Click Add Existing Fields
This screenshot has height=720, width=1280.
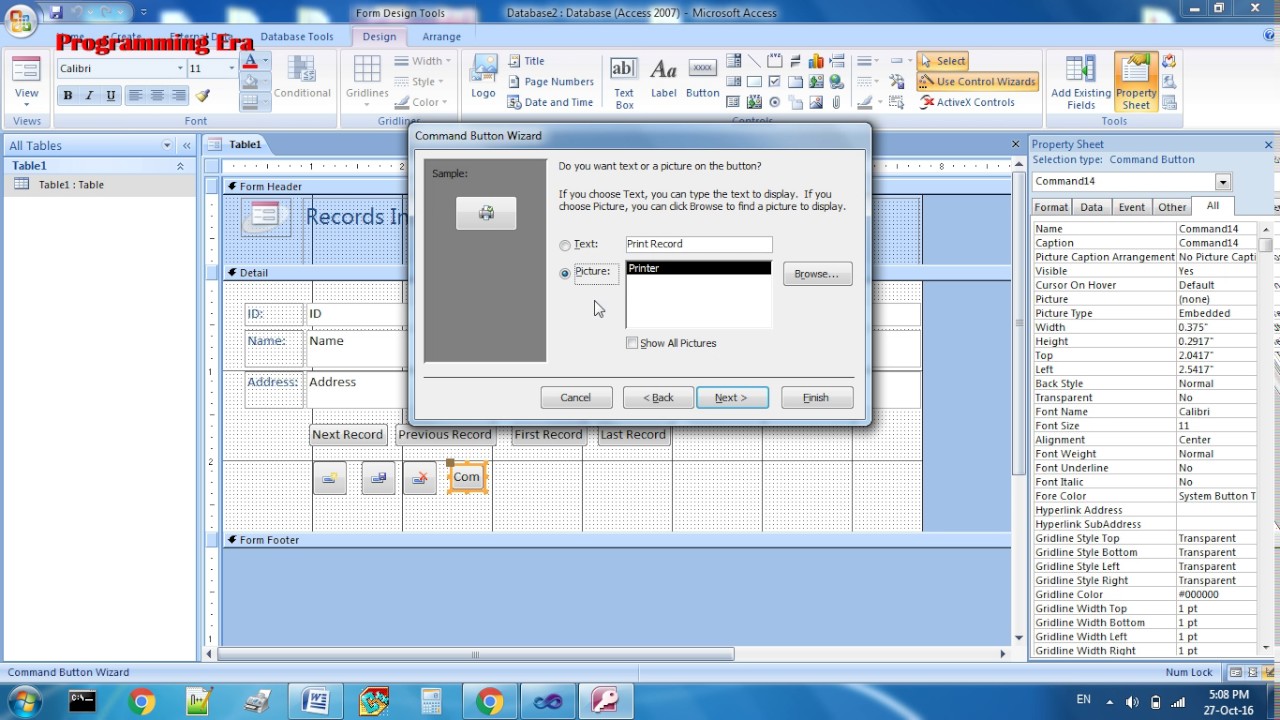[1081, 82]
